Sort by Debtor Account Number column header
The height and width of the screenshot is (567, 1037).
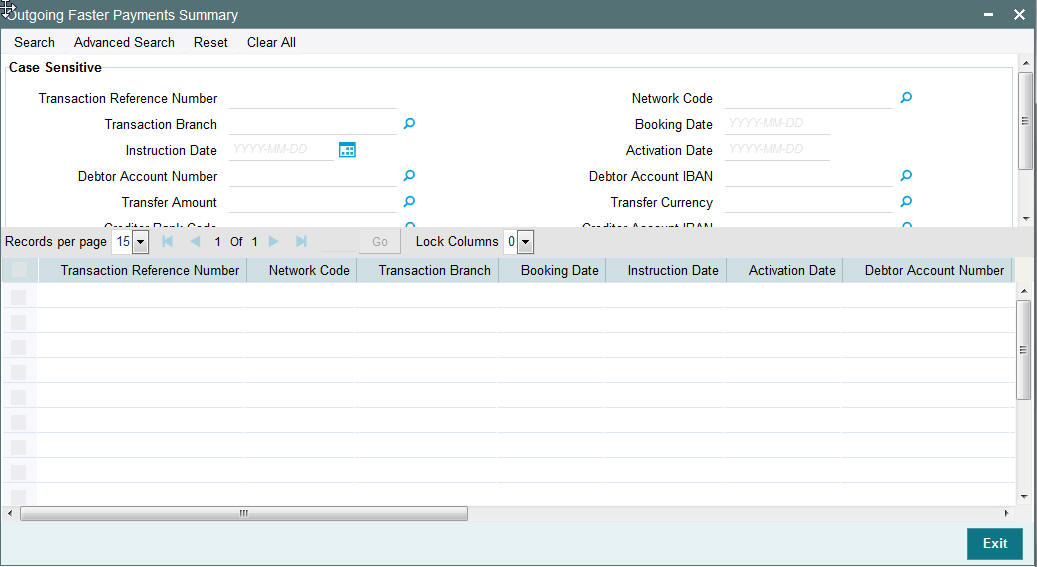[934, 271]
